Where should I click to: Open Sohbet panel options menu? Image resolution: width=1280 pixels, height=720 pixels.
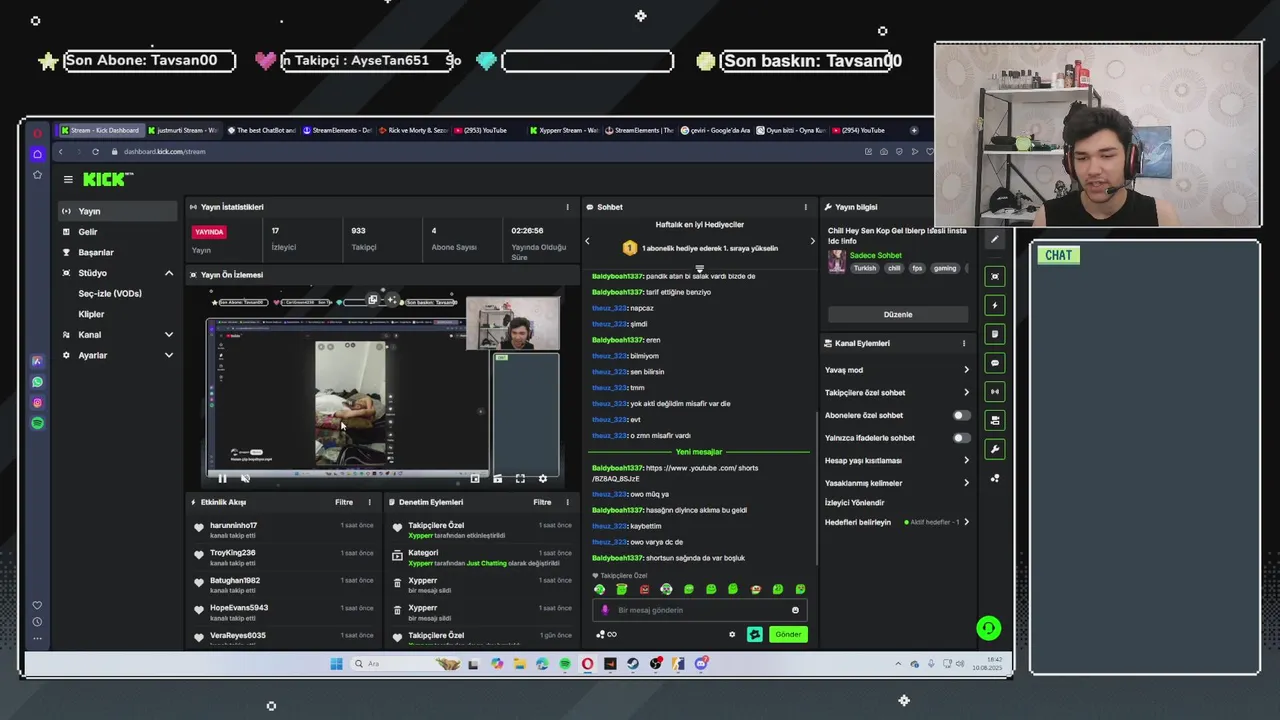click(805, 207)
